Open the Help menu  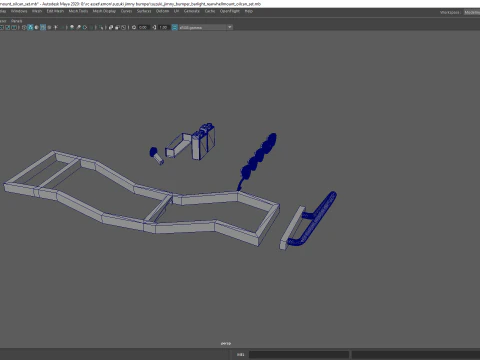point(249,11)
